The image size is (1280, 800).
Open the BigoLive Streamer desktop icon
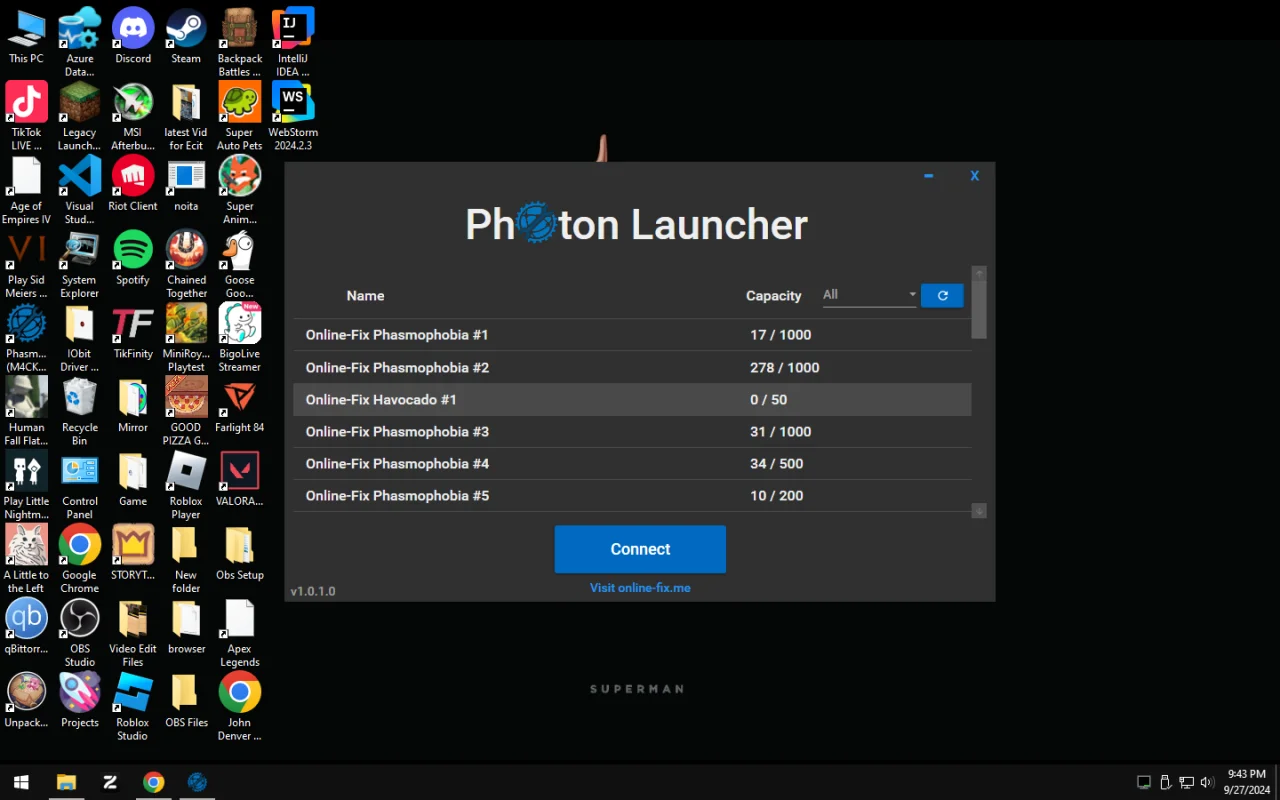240,338
